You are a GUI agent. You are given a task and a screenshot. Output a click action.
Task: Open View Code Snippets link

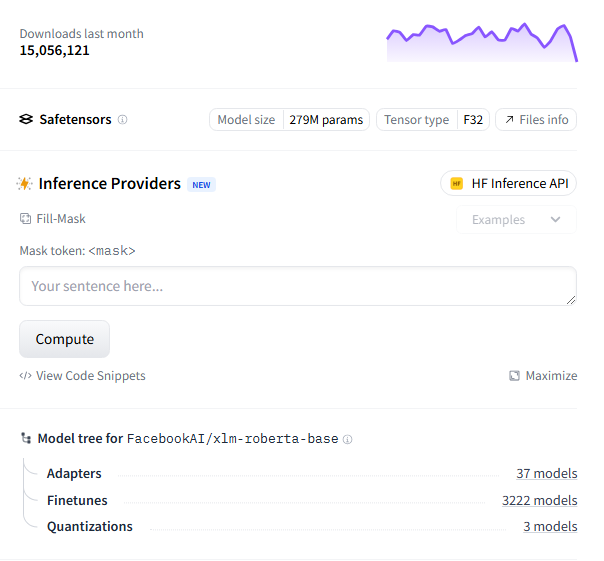pyautogui.click(x=82, y=376)
